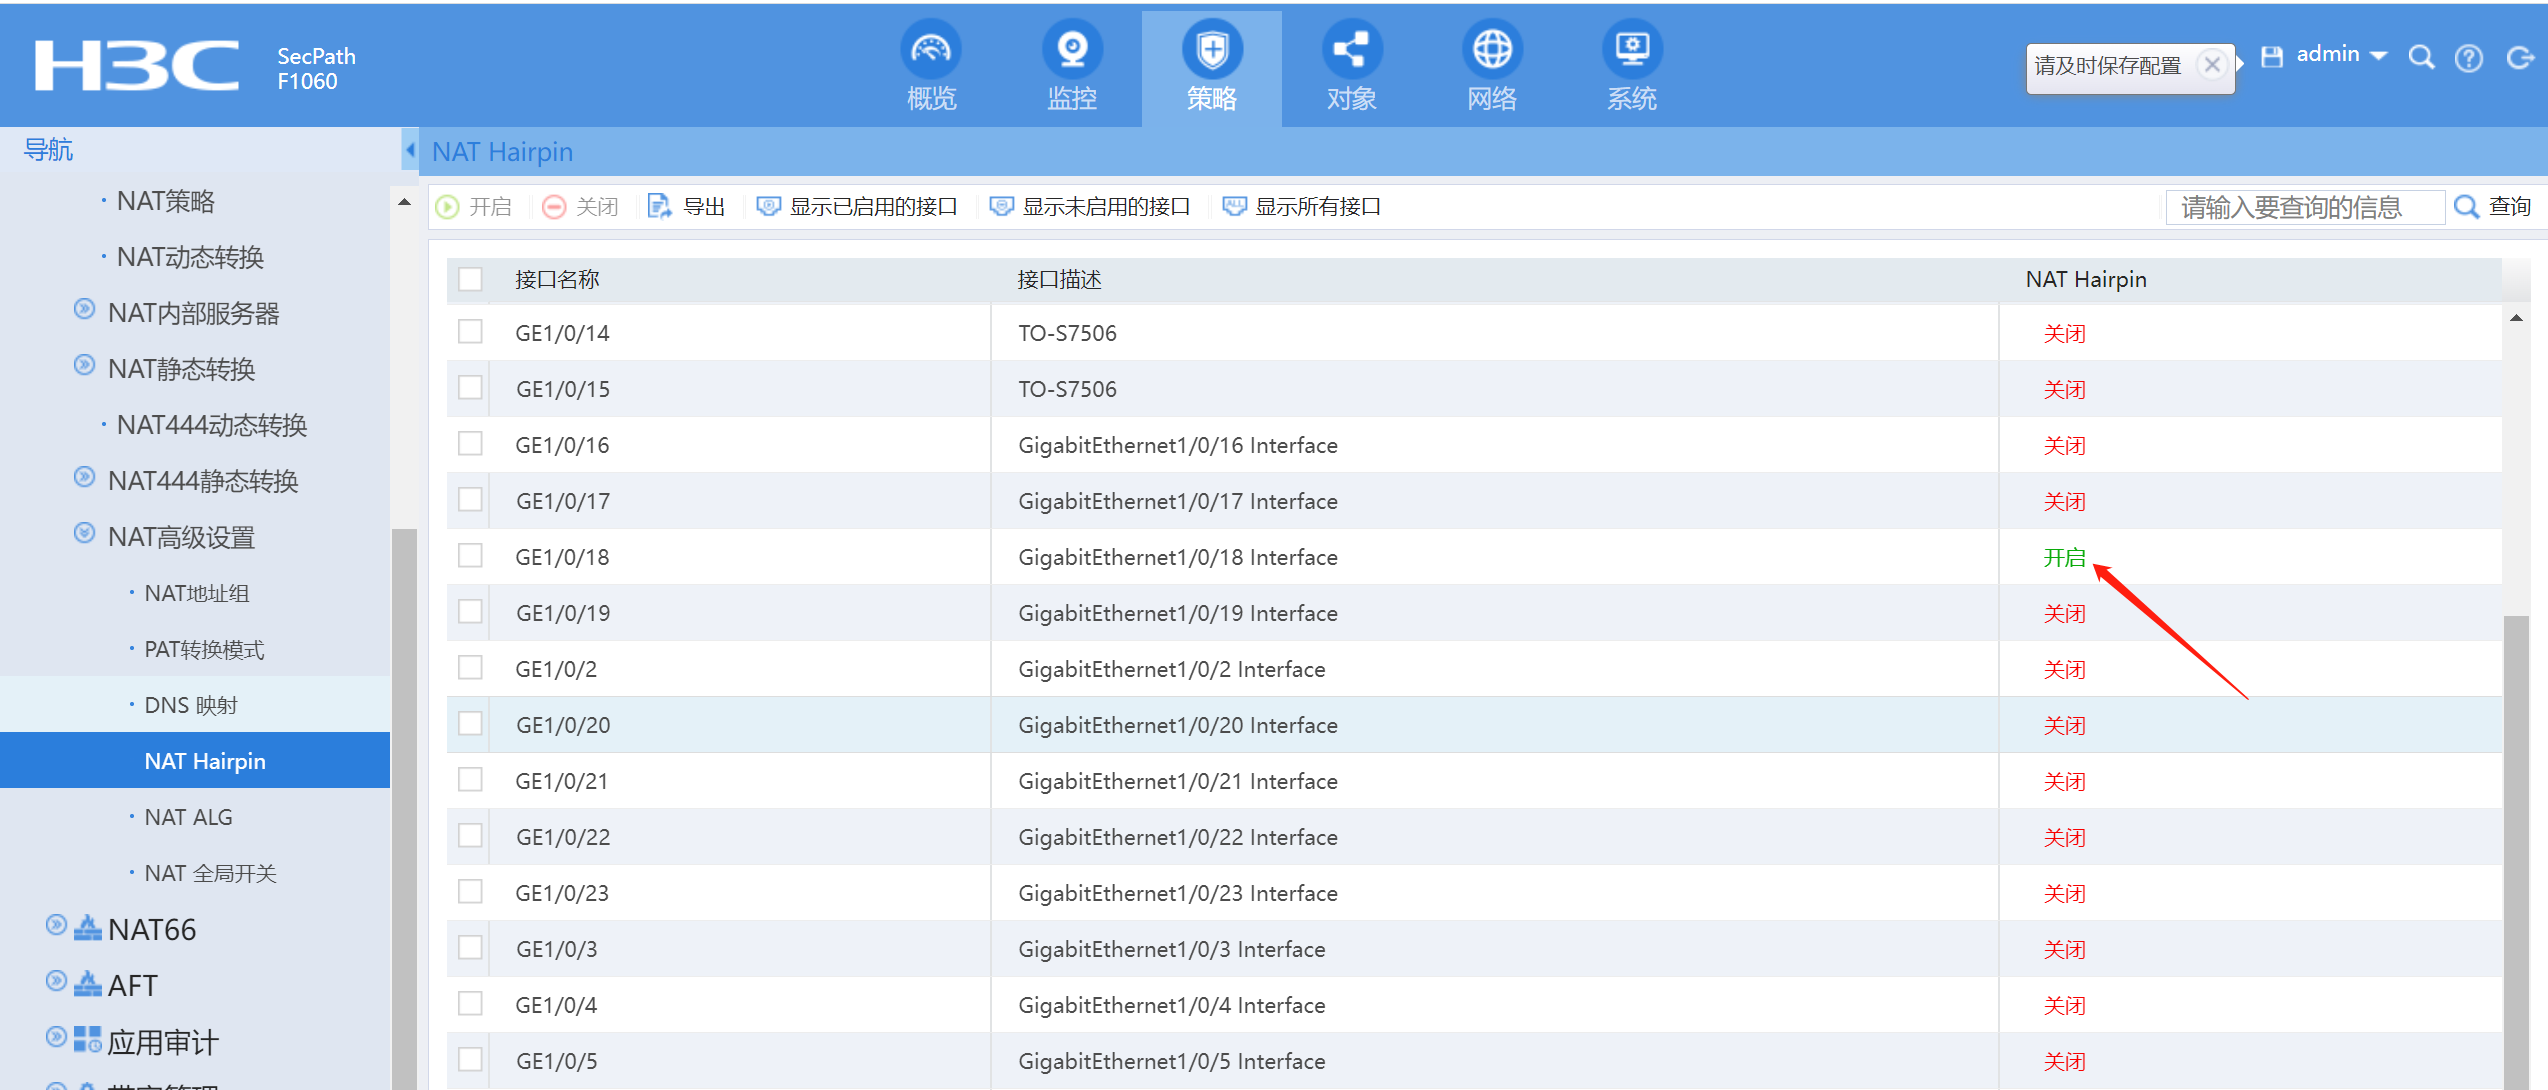Select the GE1/0/14 row checkbox

(x=470, y=332)
